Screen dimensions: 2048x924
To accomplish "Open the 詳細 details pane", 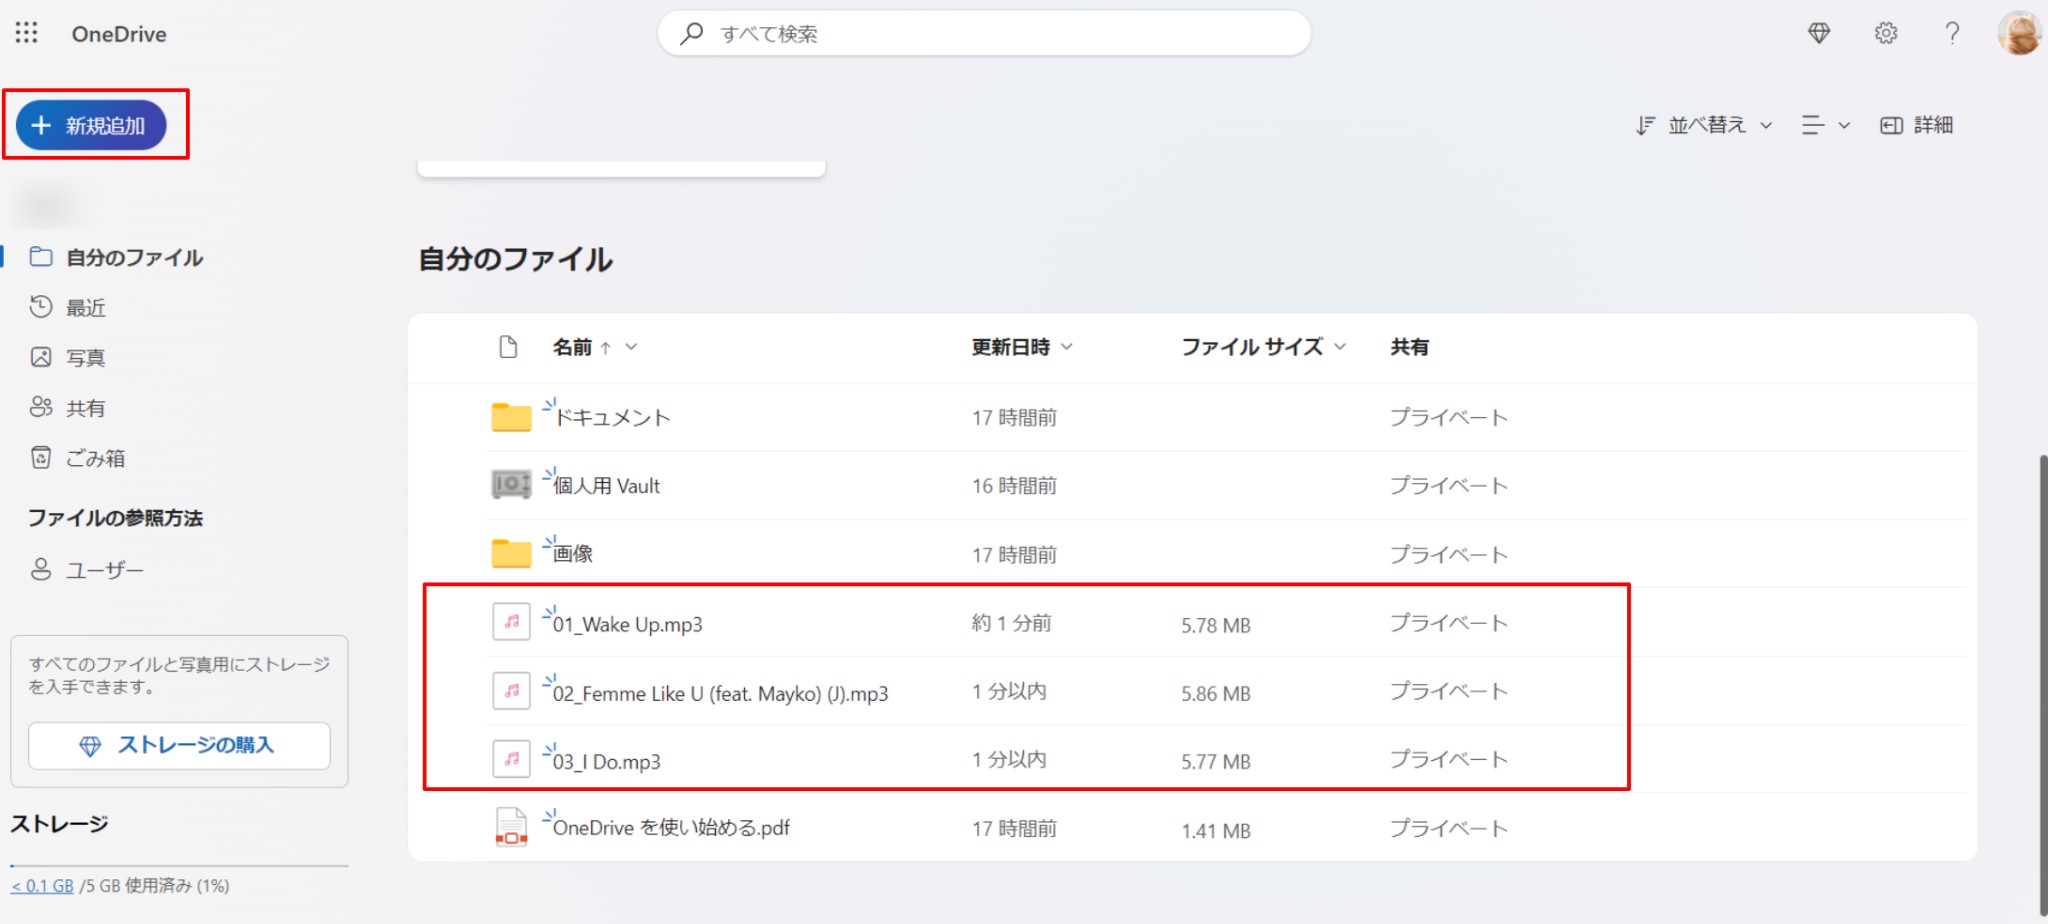I will [x=1917, y=125].
